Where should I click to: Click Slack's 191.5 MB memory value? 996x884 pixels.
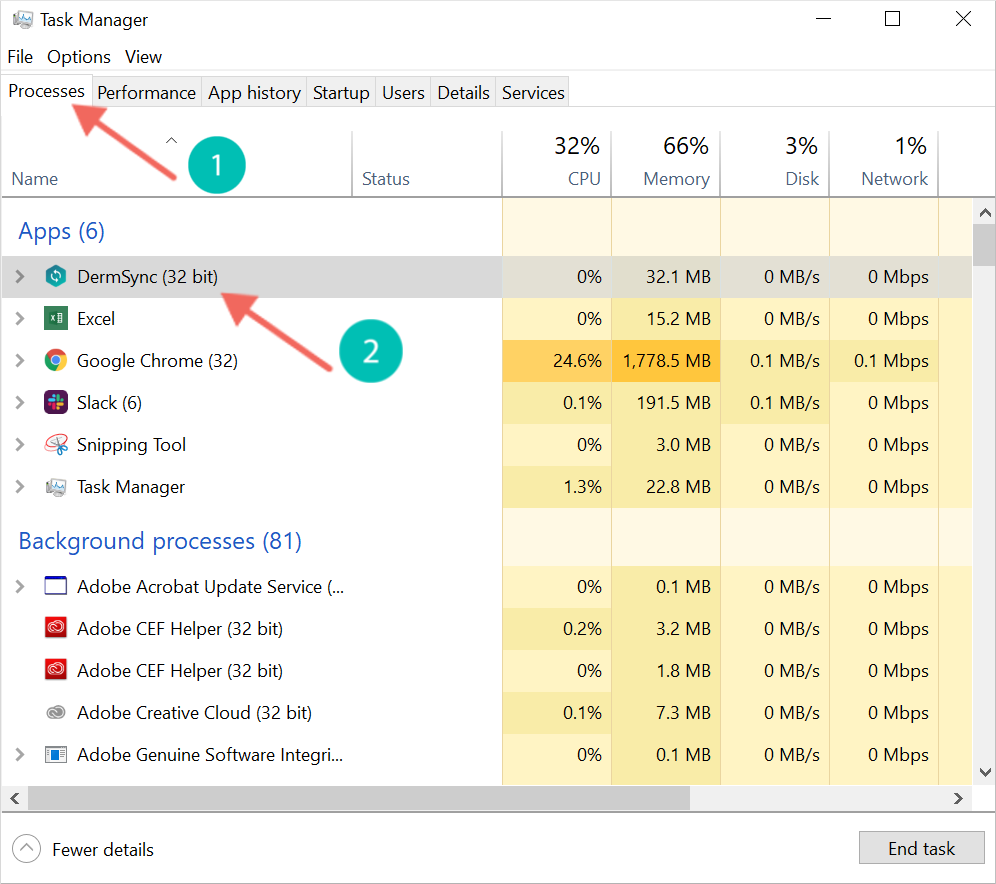tap(673, 403)
